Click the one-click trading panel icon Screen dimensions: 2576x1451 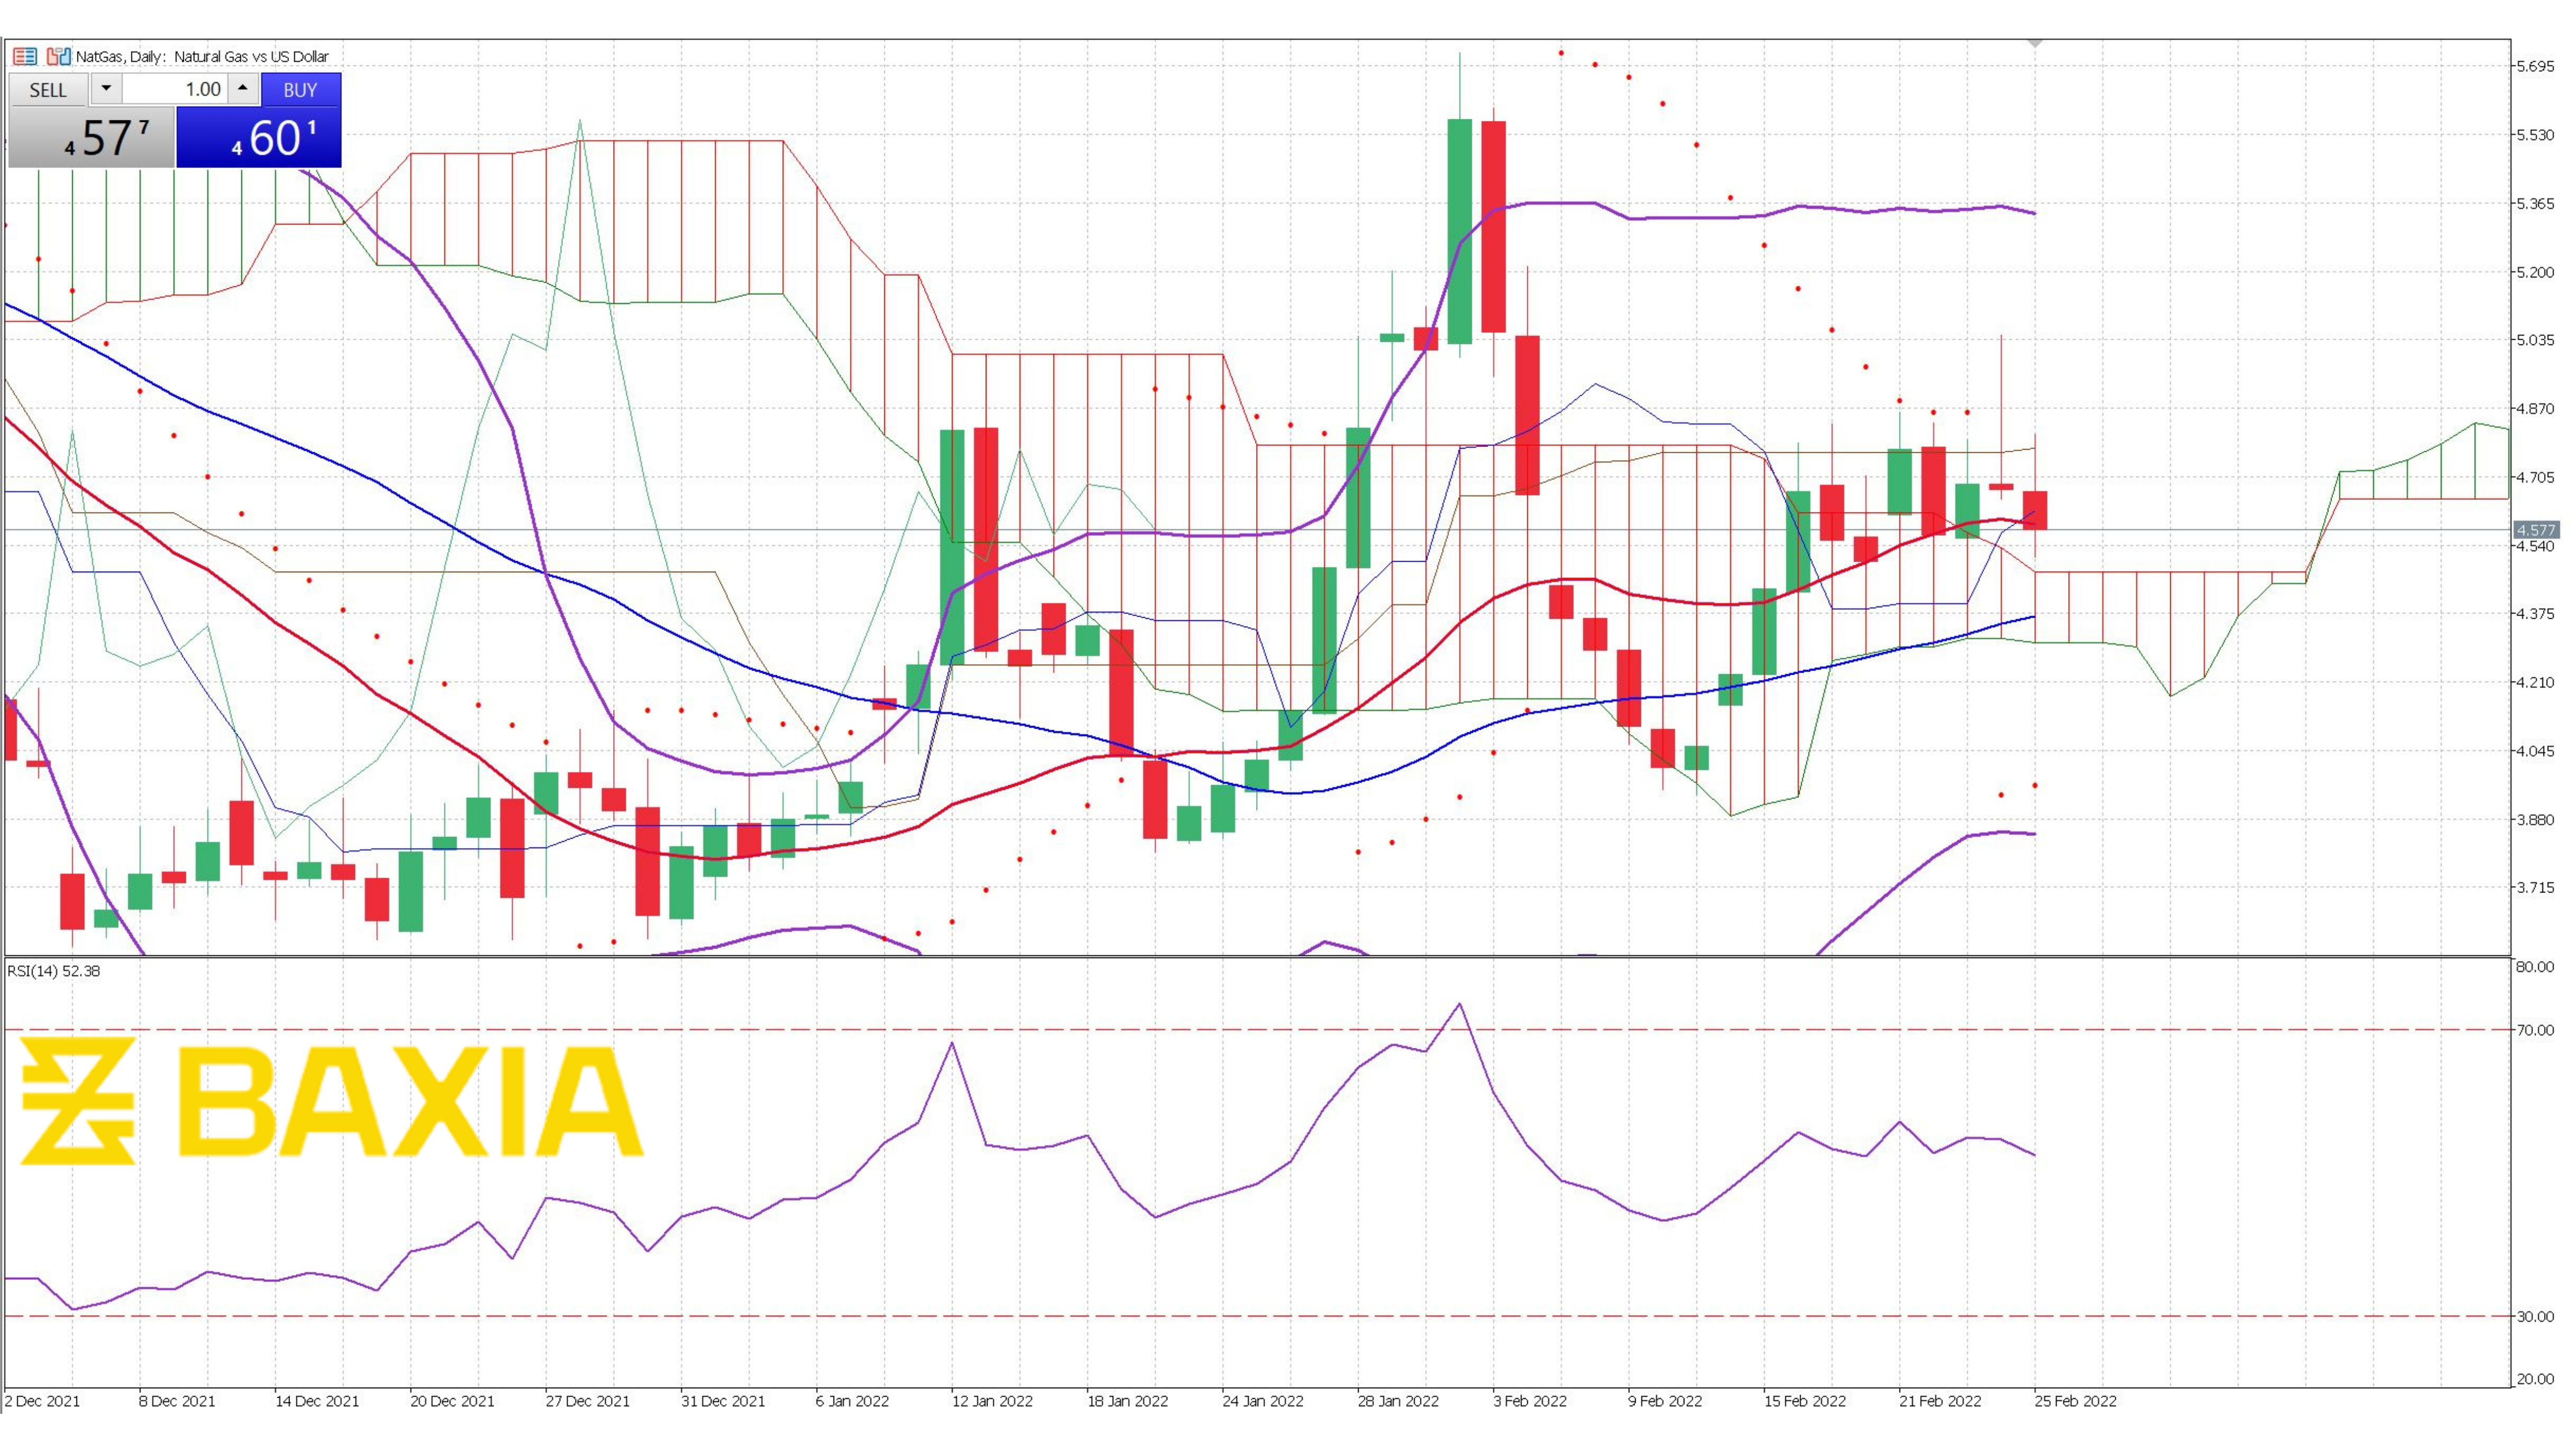click(59, 56)
